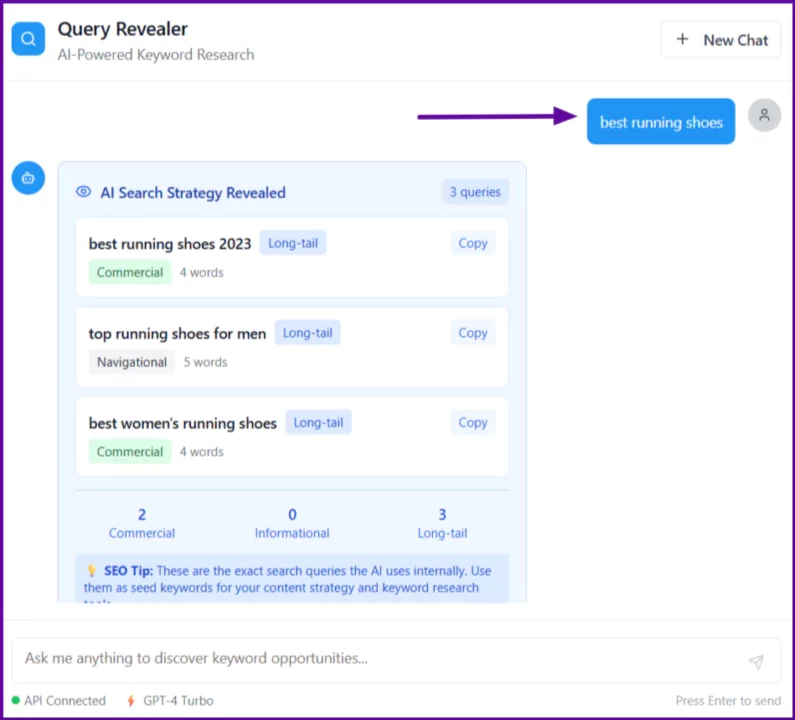Image resolution: width=795 pixels, height=720 pixels.
Task: Click the Informational count statistic
Action: tap(292, 524)
